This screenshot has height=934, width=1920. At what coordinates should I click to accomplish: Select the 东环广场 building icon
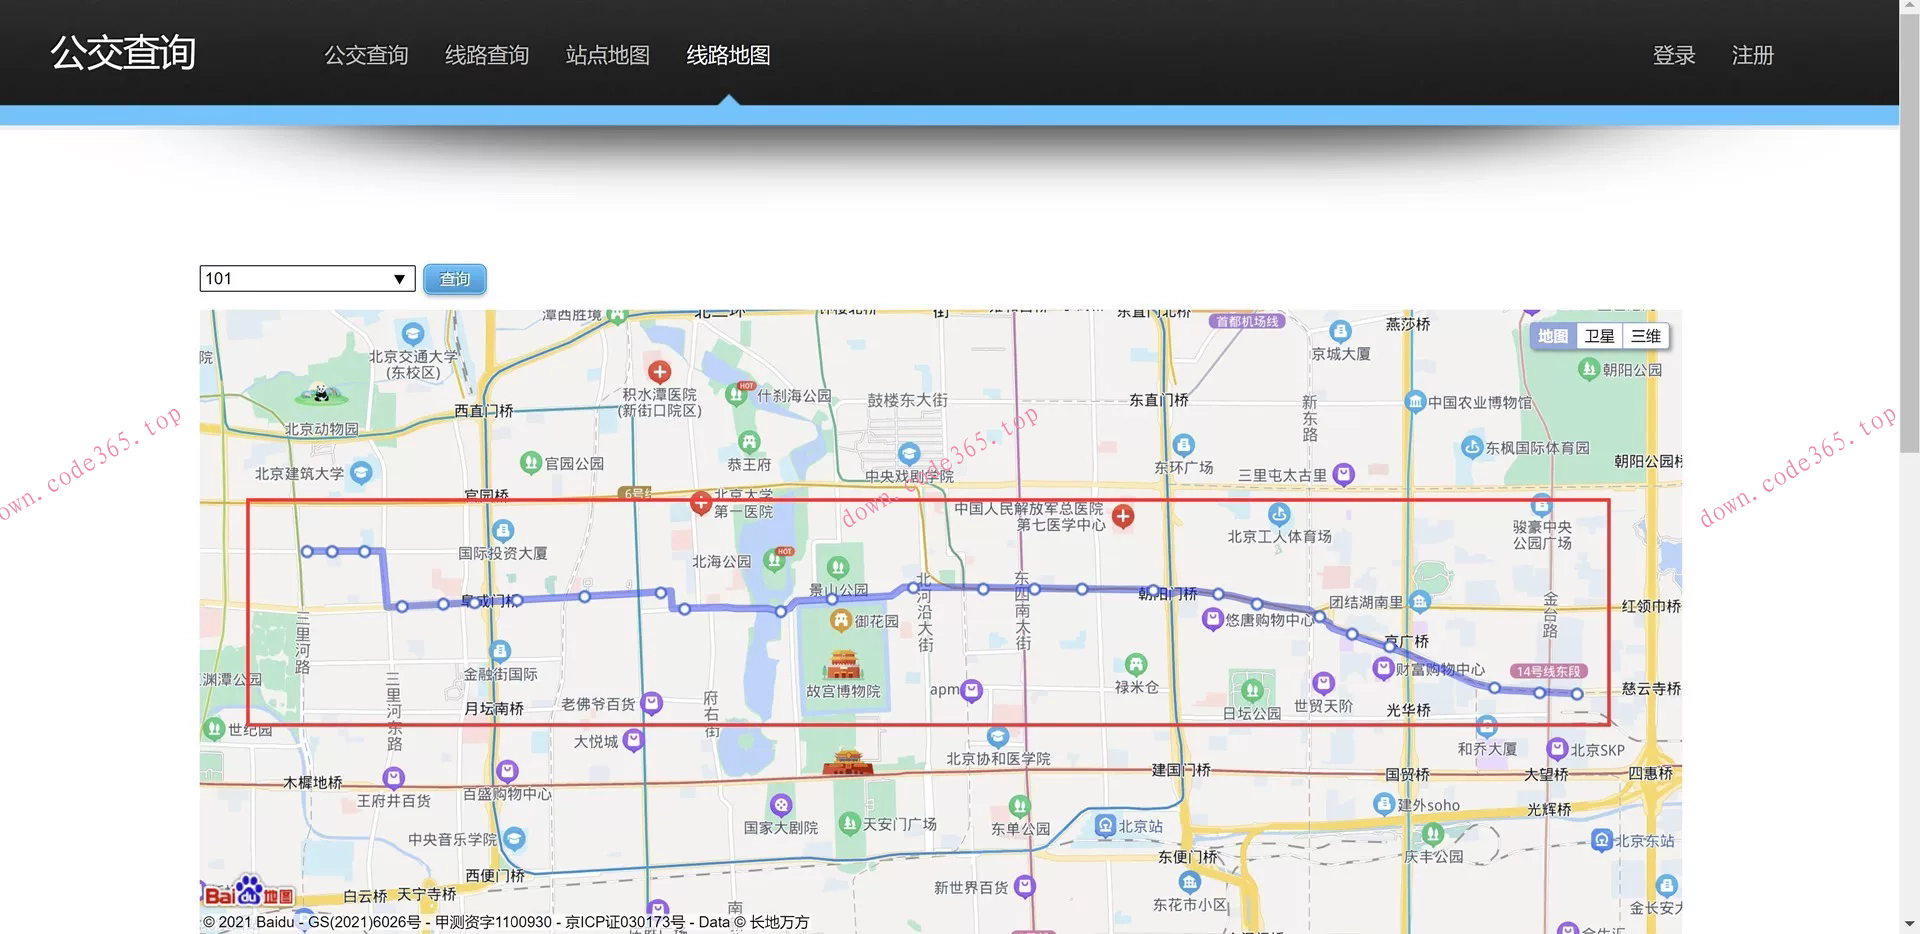[1183, 445]
